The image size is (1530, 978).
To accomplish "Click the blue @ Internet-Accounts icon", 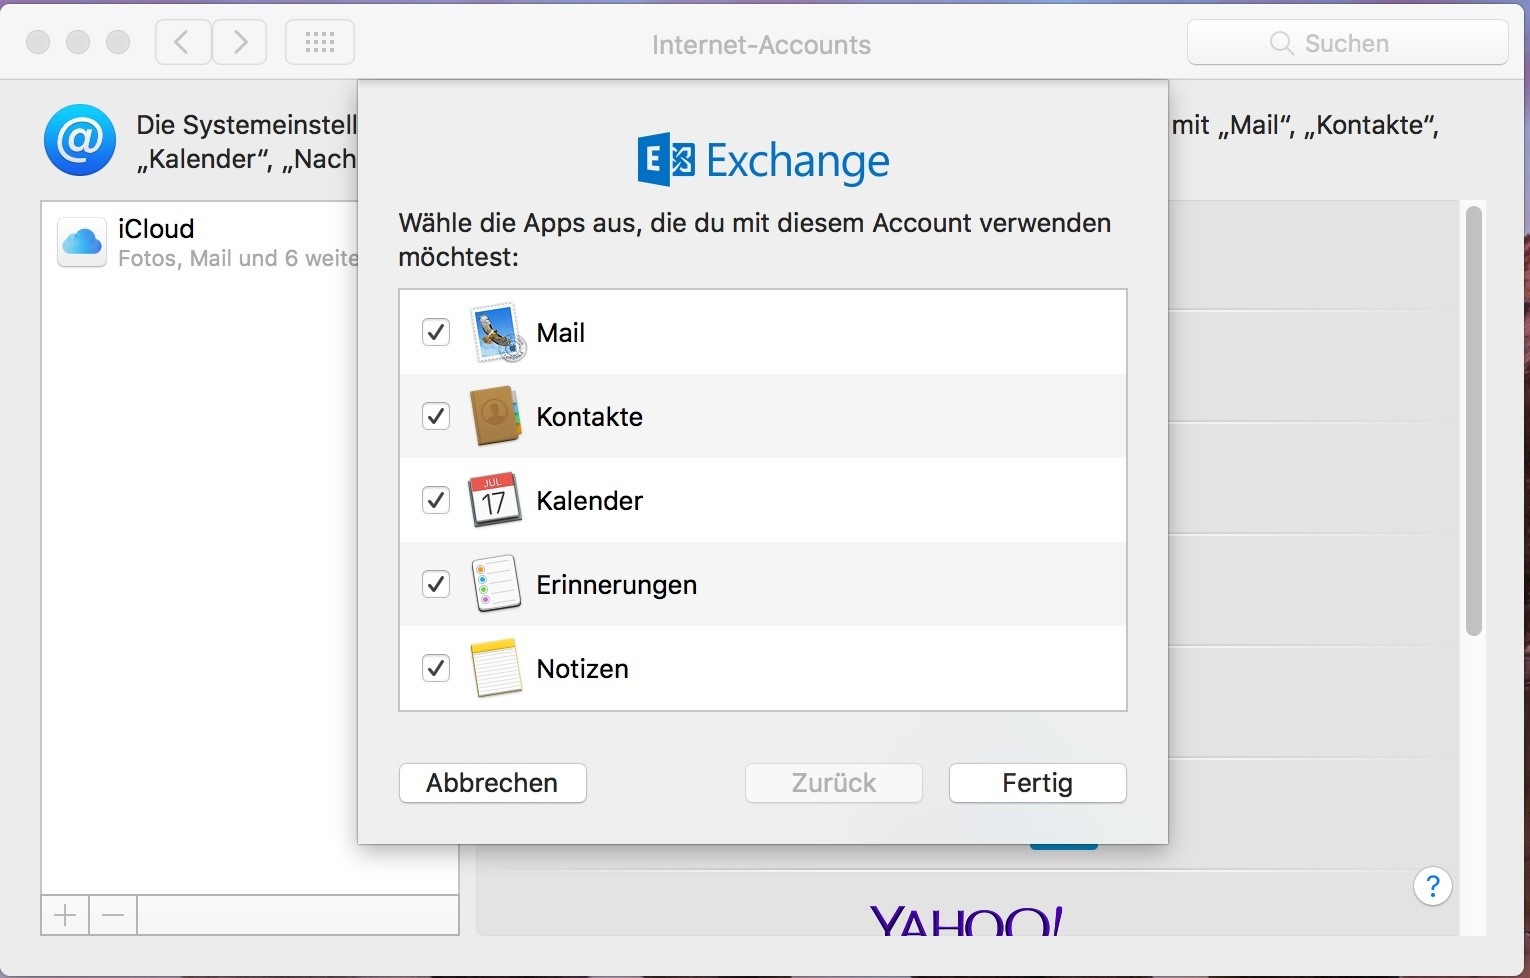I will point(80,140).
